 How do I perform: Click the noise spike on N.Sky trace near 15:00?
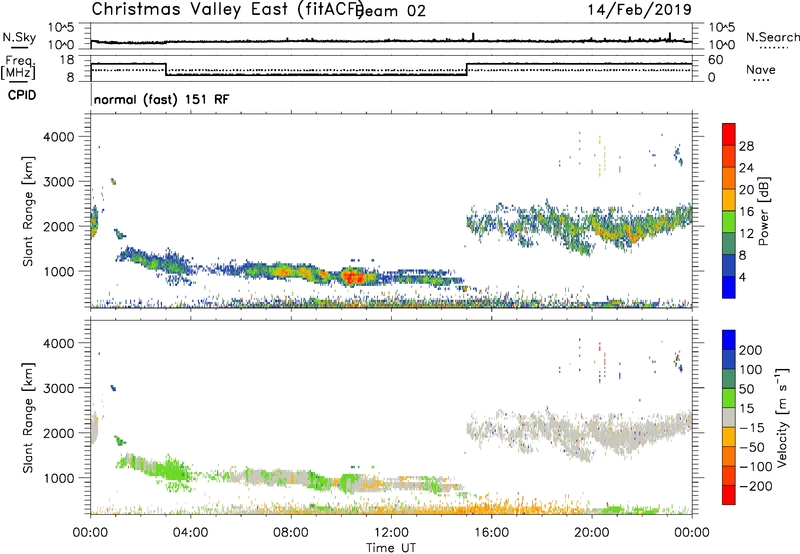coord(473,37)
